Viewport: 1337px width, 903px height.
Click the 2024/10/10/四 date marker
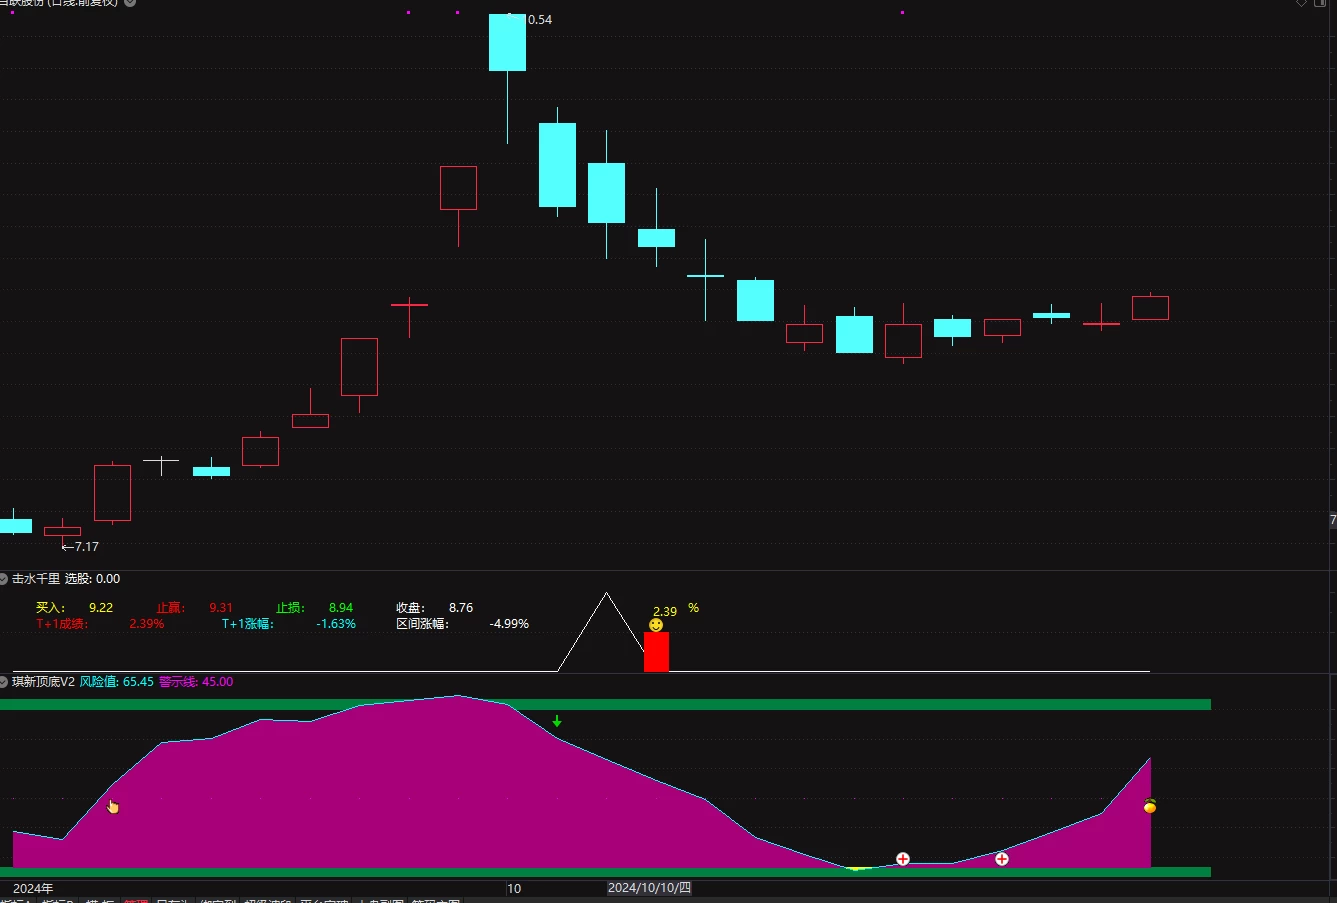point(650,888)
